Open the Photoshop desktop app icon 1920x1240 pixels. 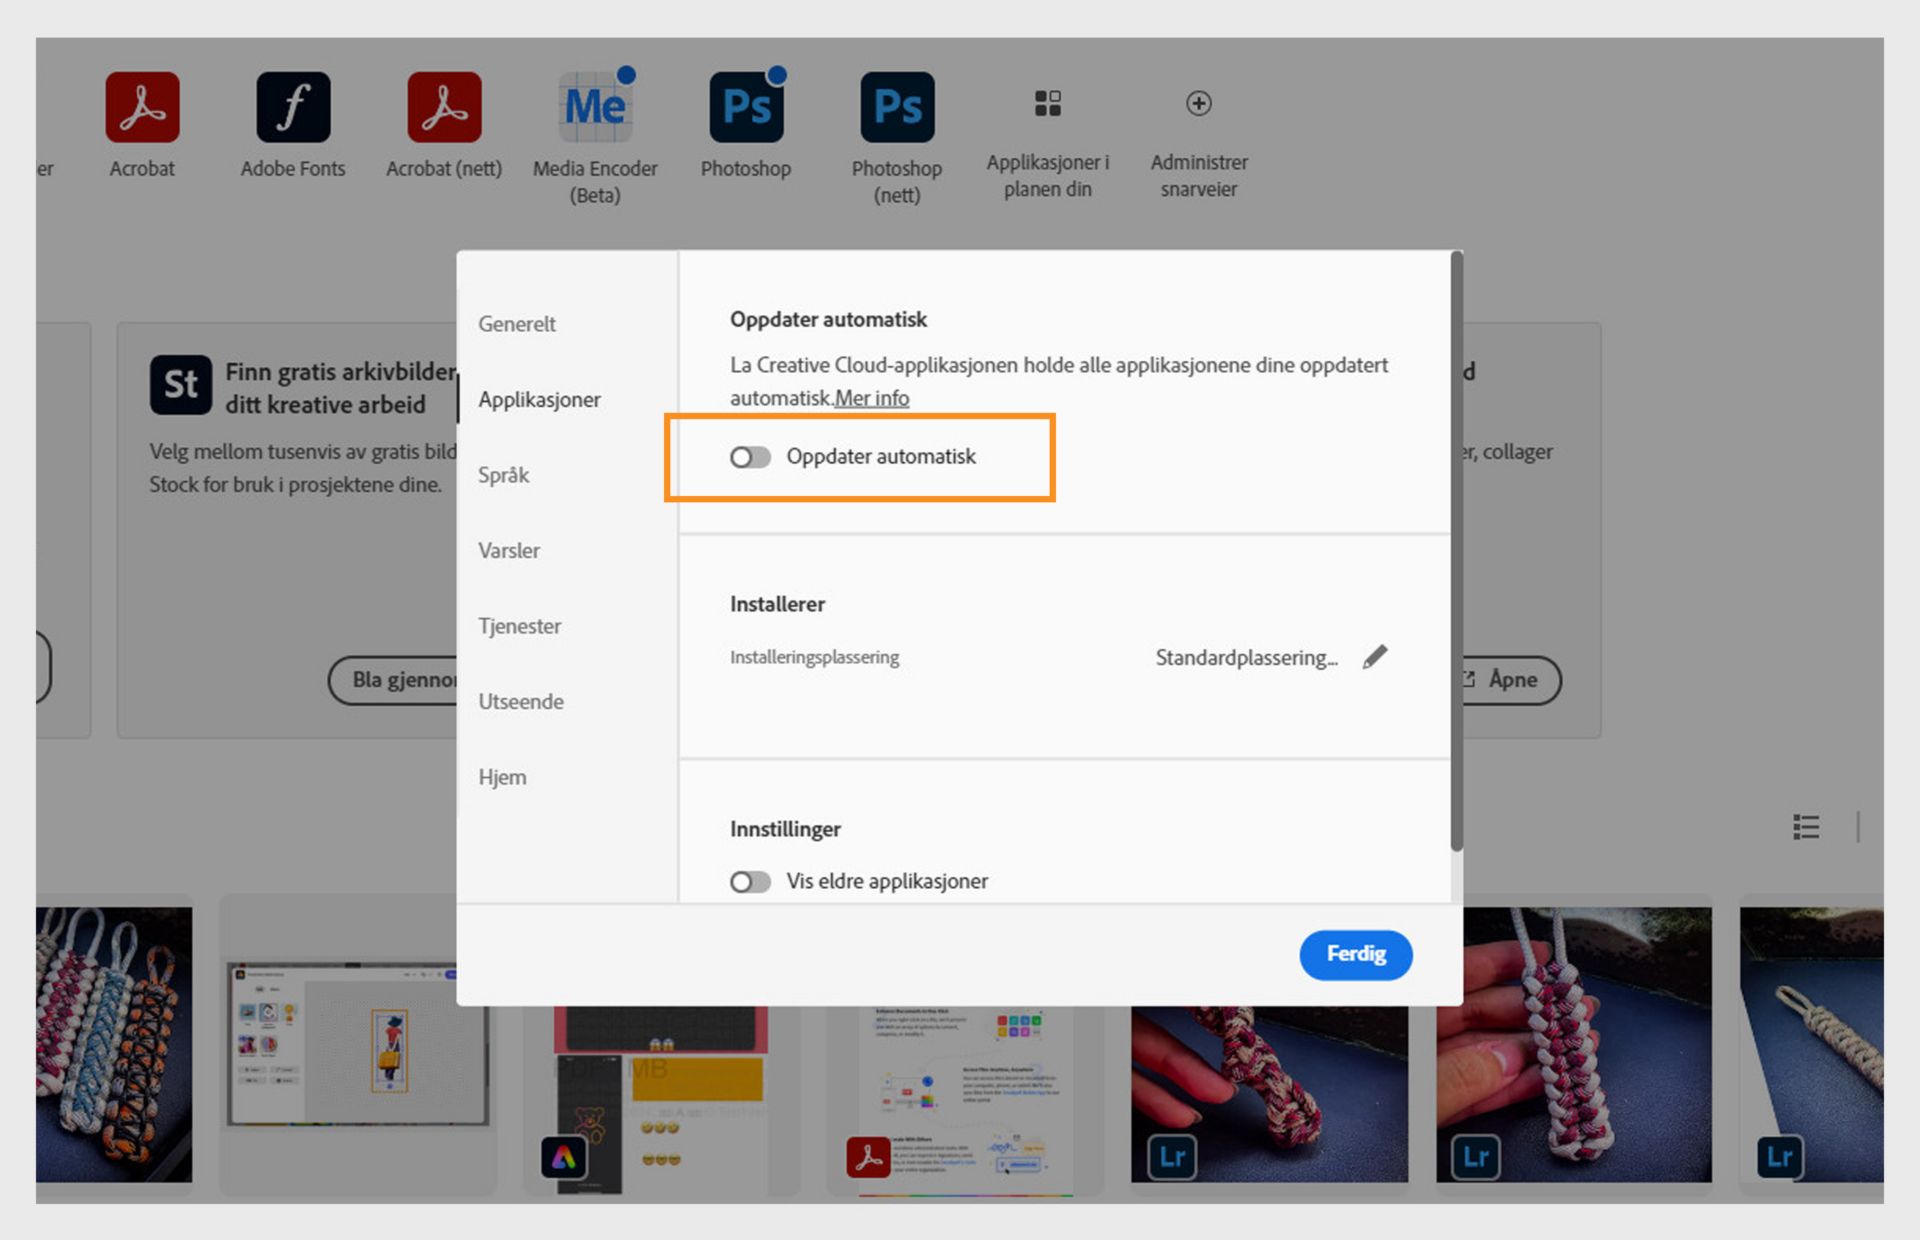[x=746, y=107]
